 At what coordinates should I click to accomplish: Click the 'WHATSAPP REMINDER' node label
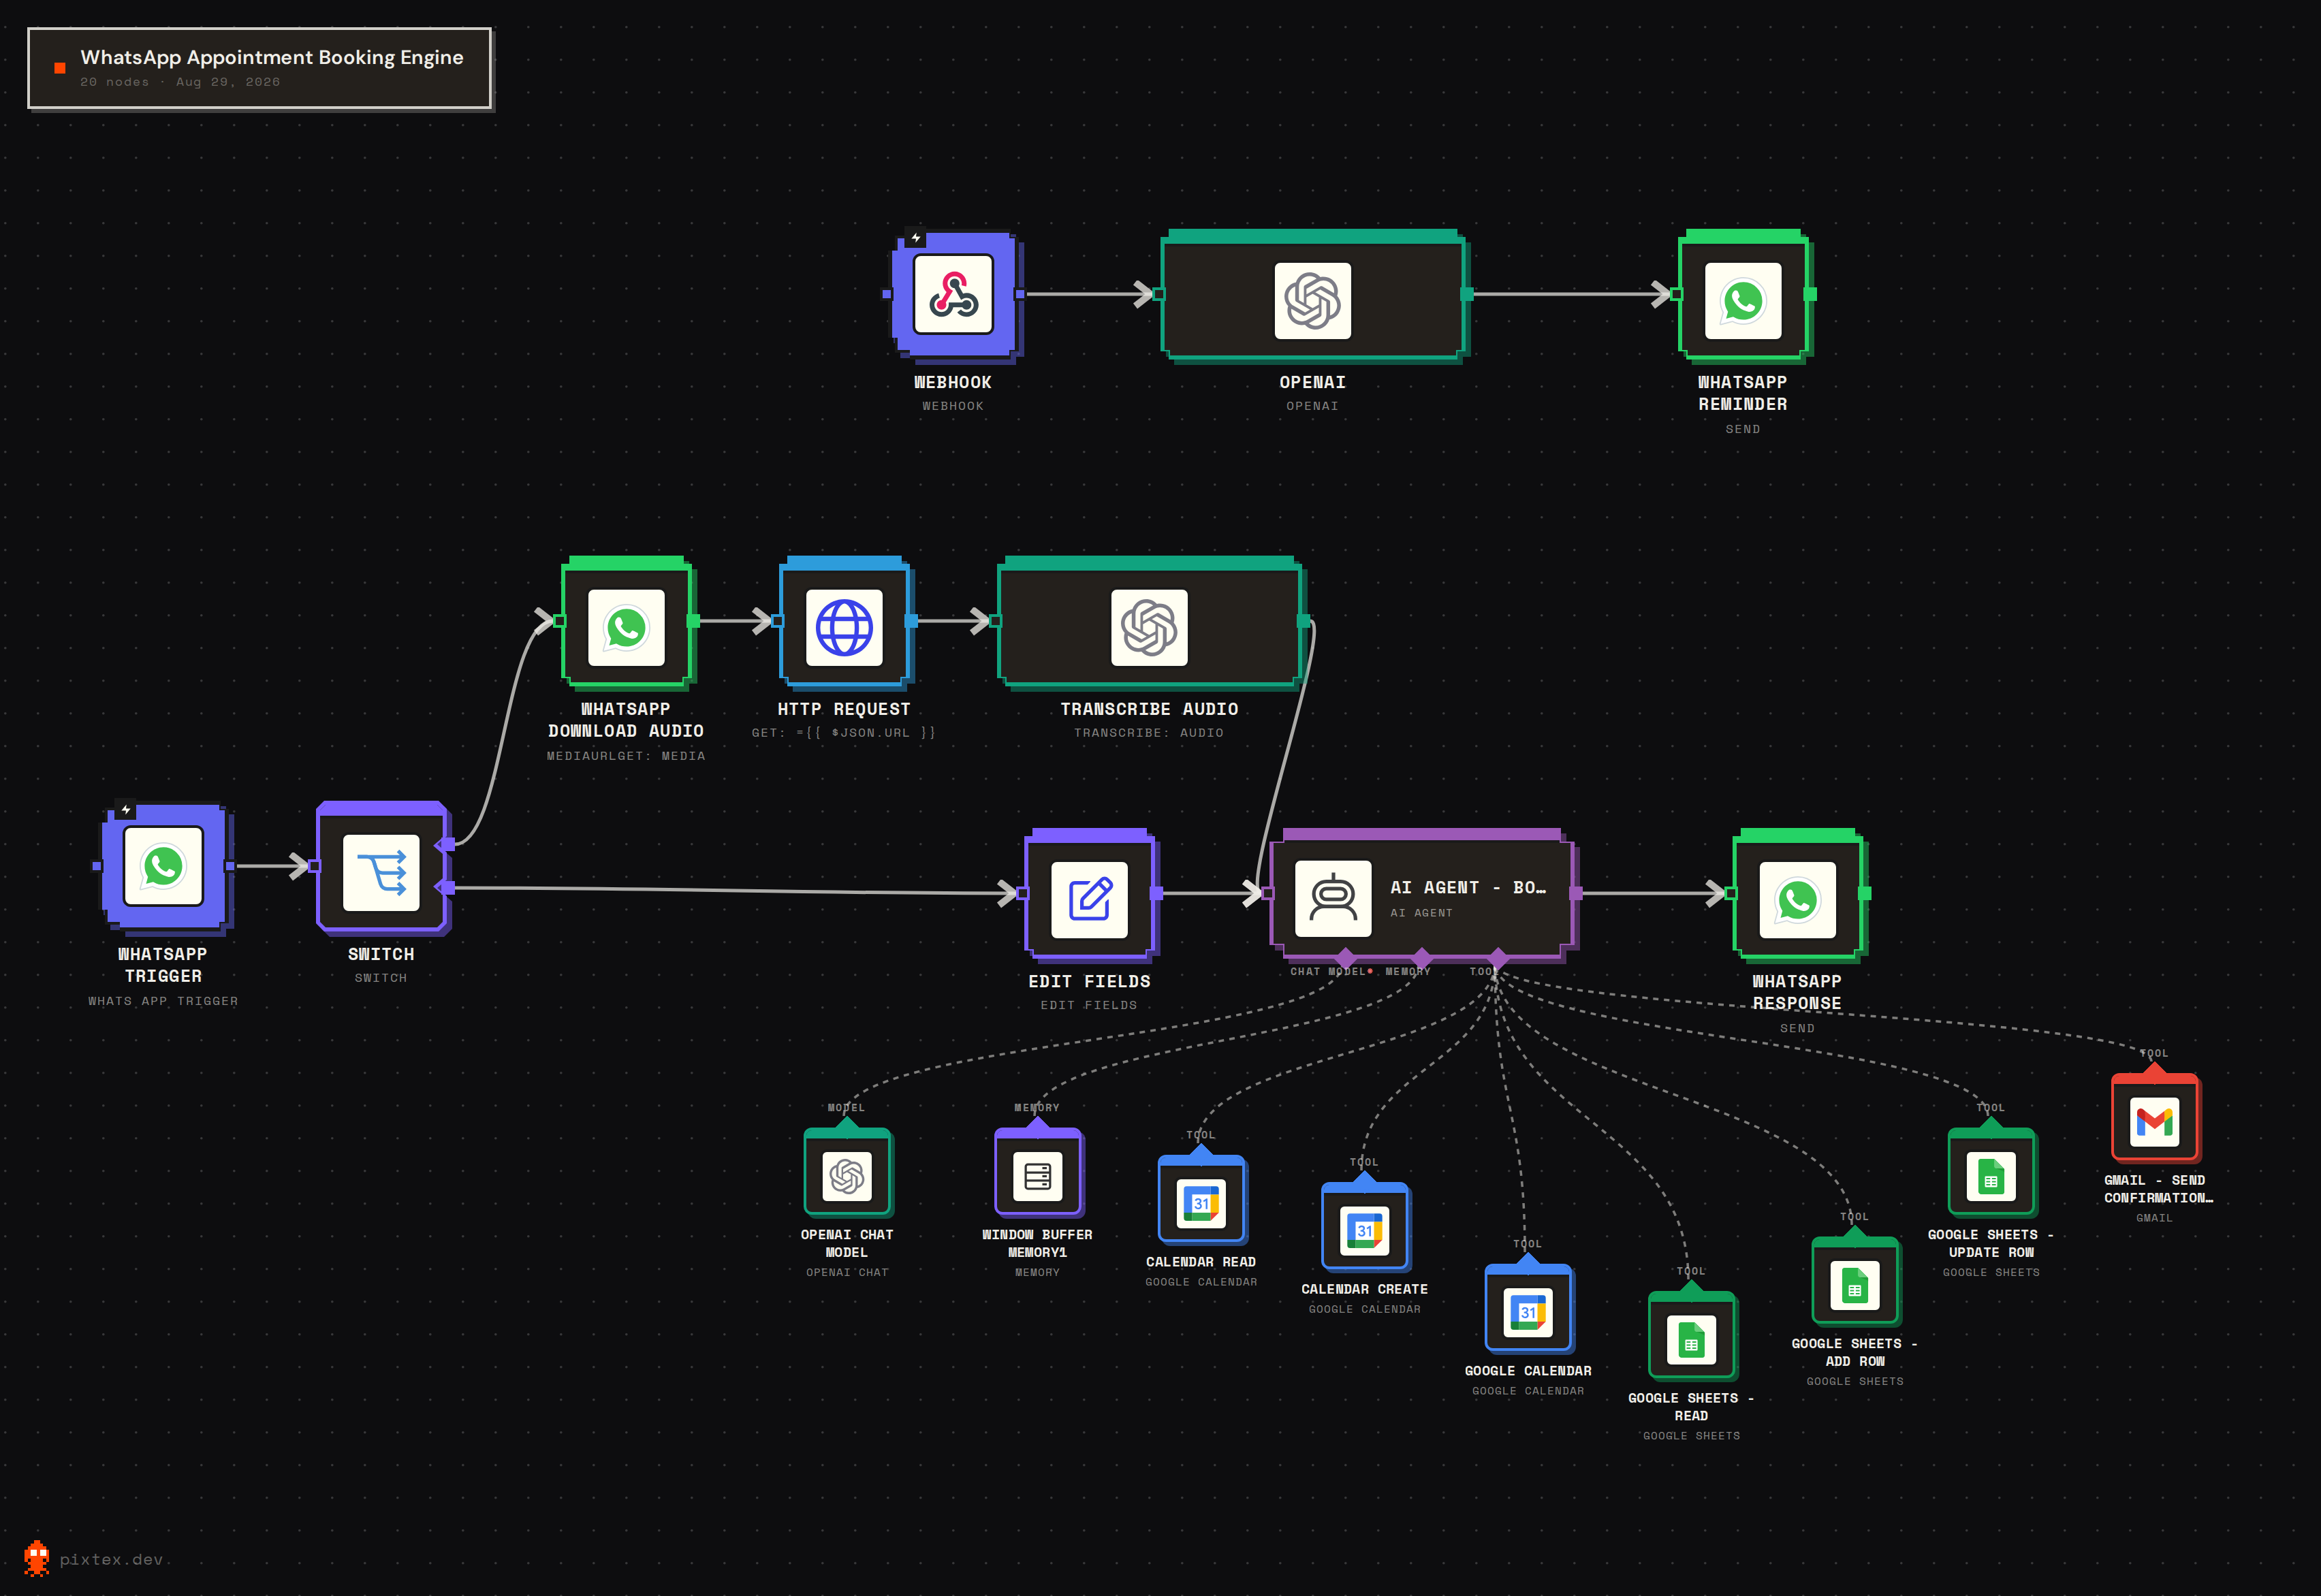1742,393
